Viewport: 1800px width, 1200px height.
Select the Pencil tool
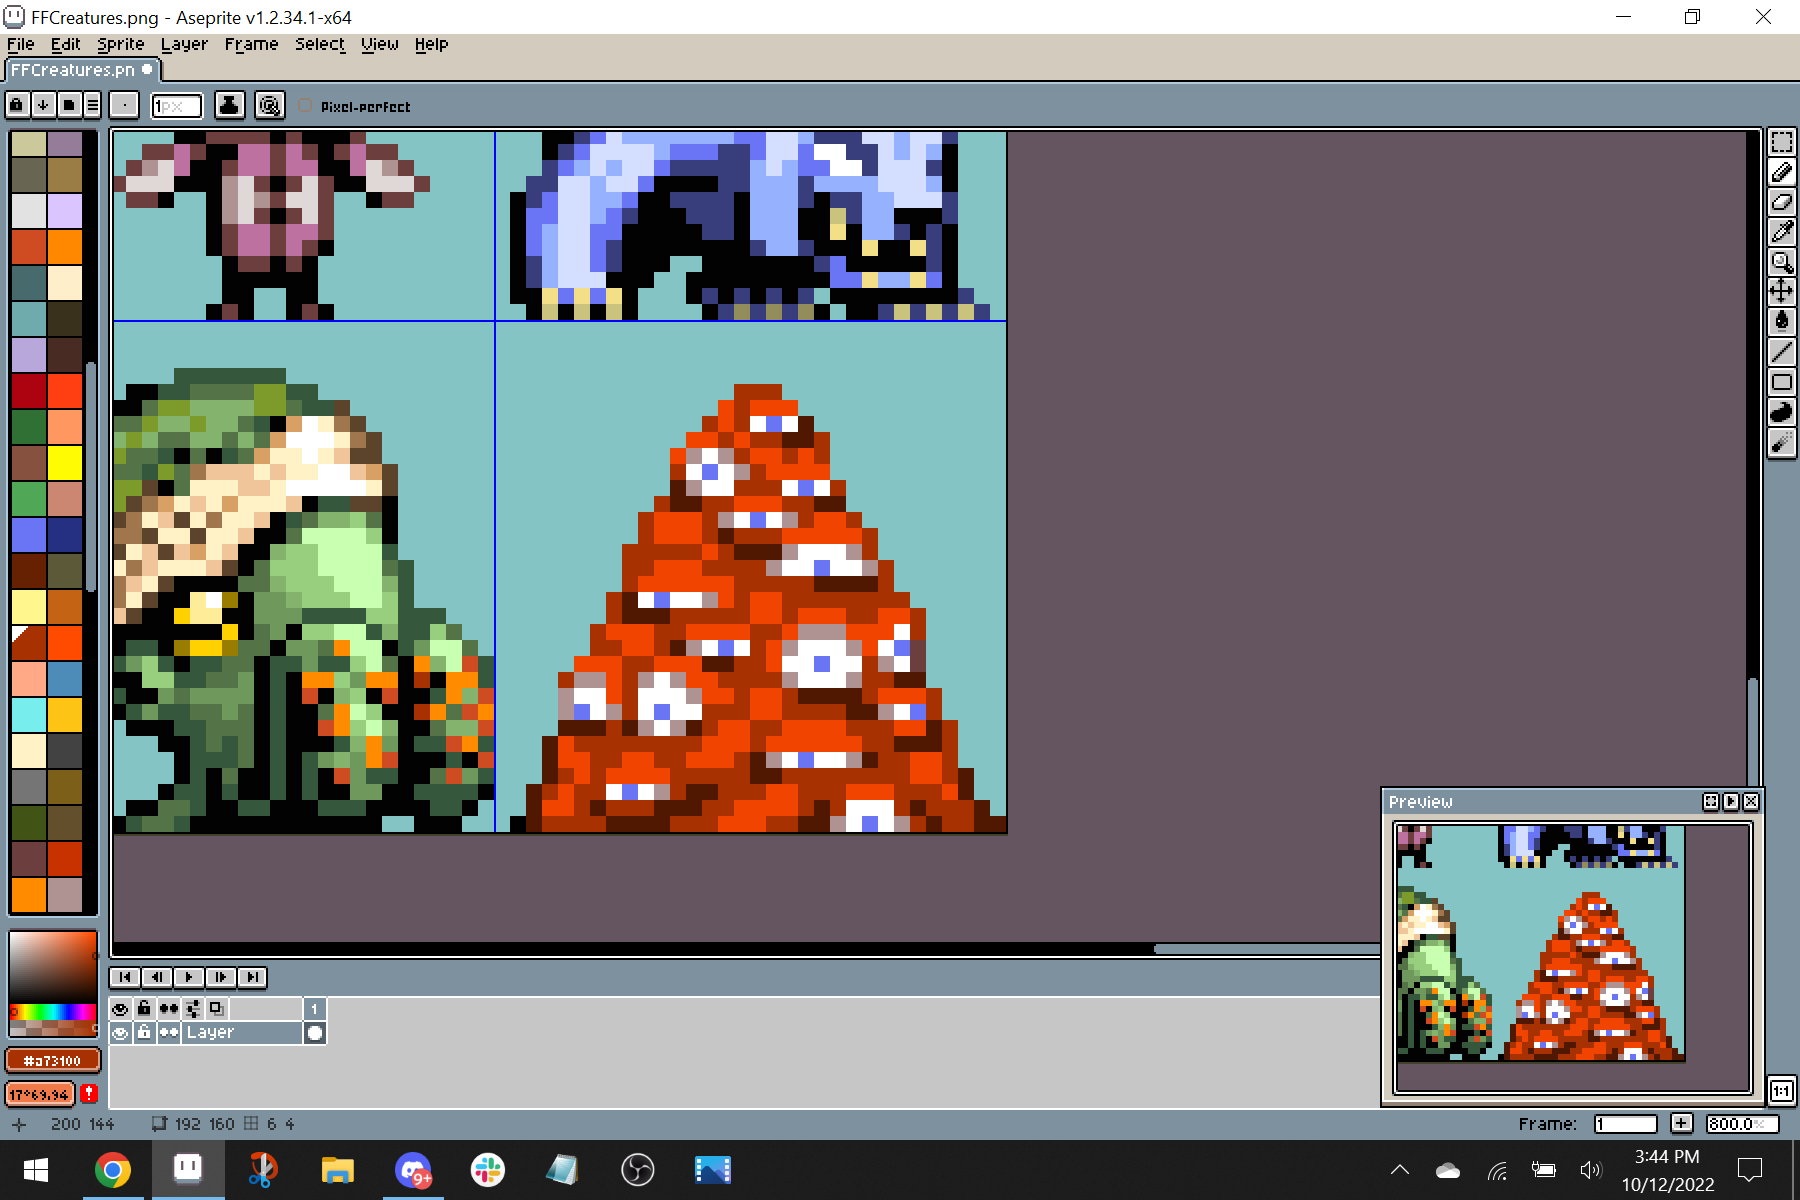pyautogui.click(x=1782, y=172)
